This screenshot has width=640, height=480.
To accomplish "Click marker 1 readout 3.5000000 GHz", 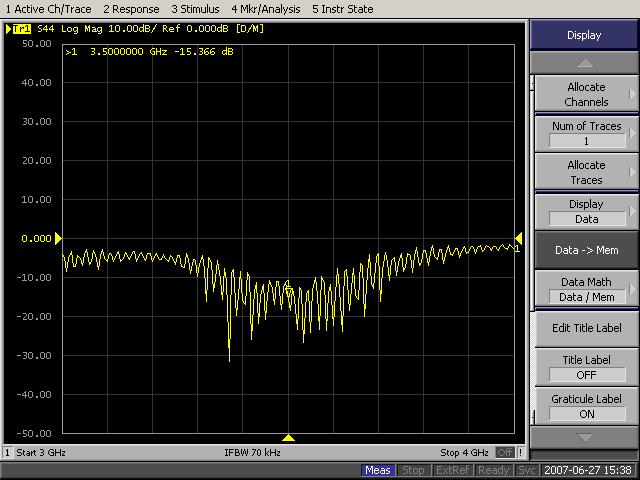I will point(149,52).
